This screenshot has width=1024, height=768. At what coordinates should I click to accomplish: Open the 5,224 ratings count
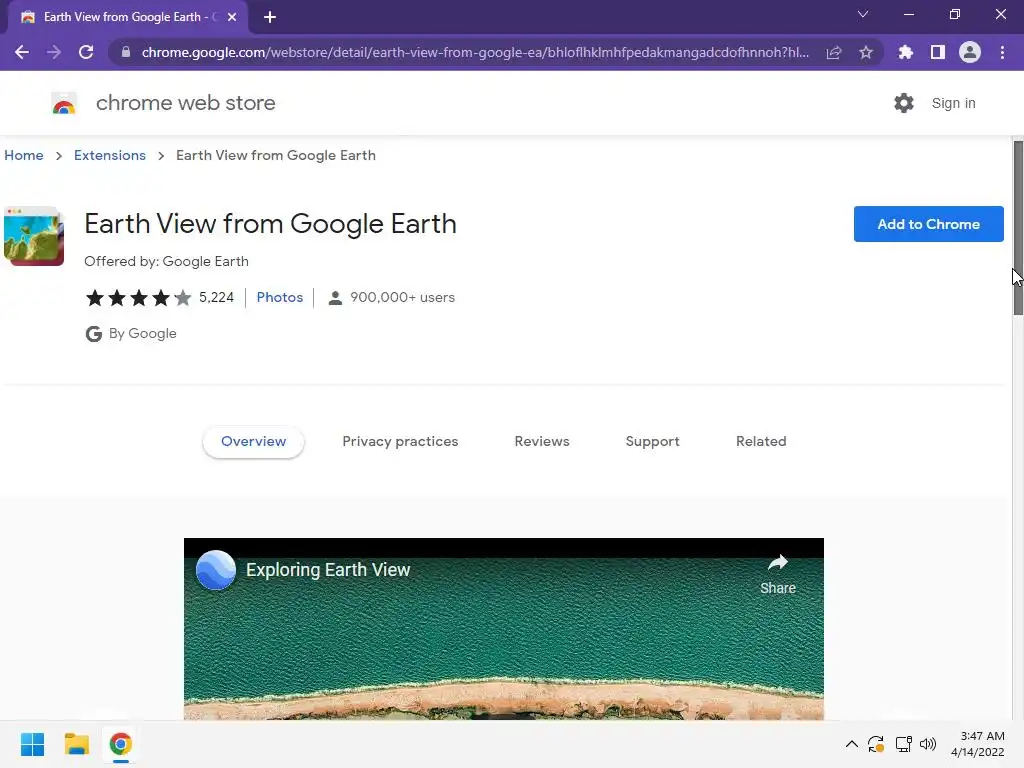(x=216, y=297)
